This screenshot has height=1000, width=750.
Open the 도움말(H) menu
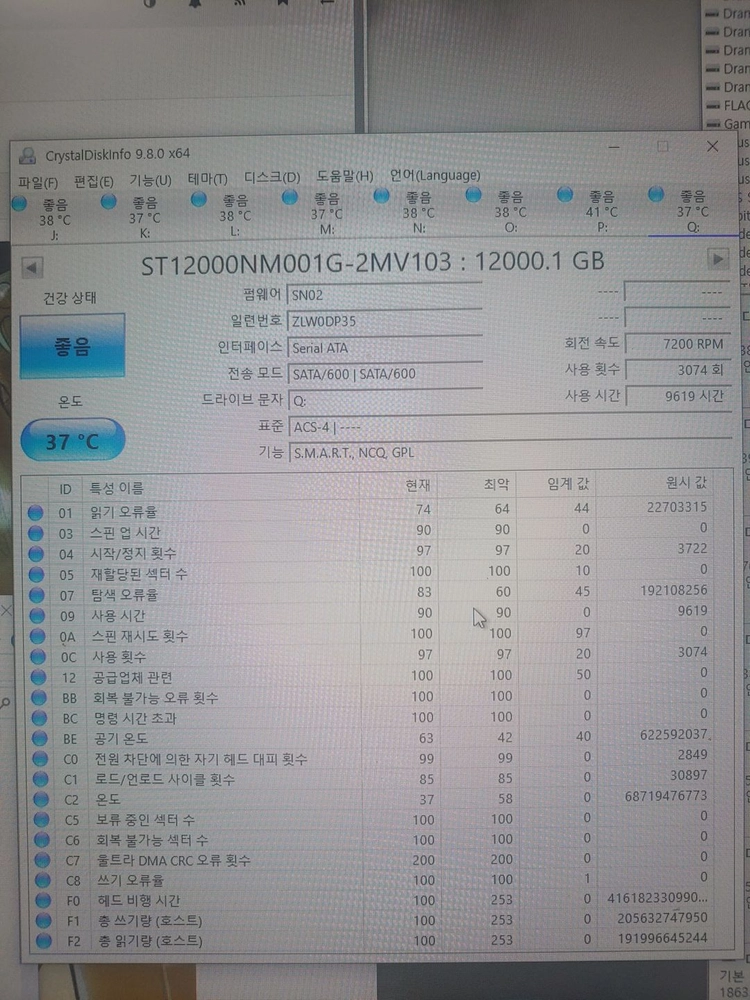[x=344, y=176]
